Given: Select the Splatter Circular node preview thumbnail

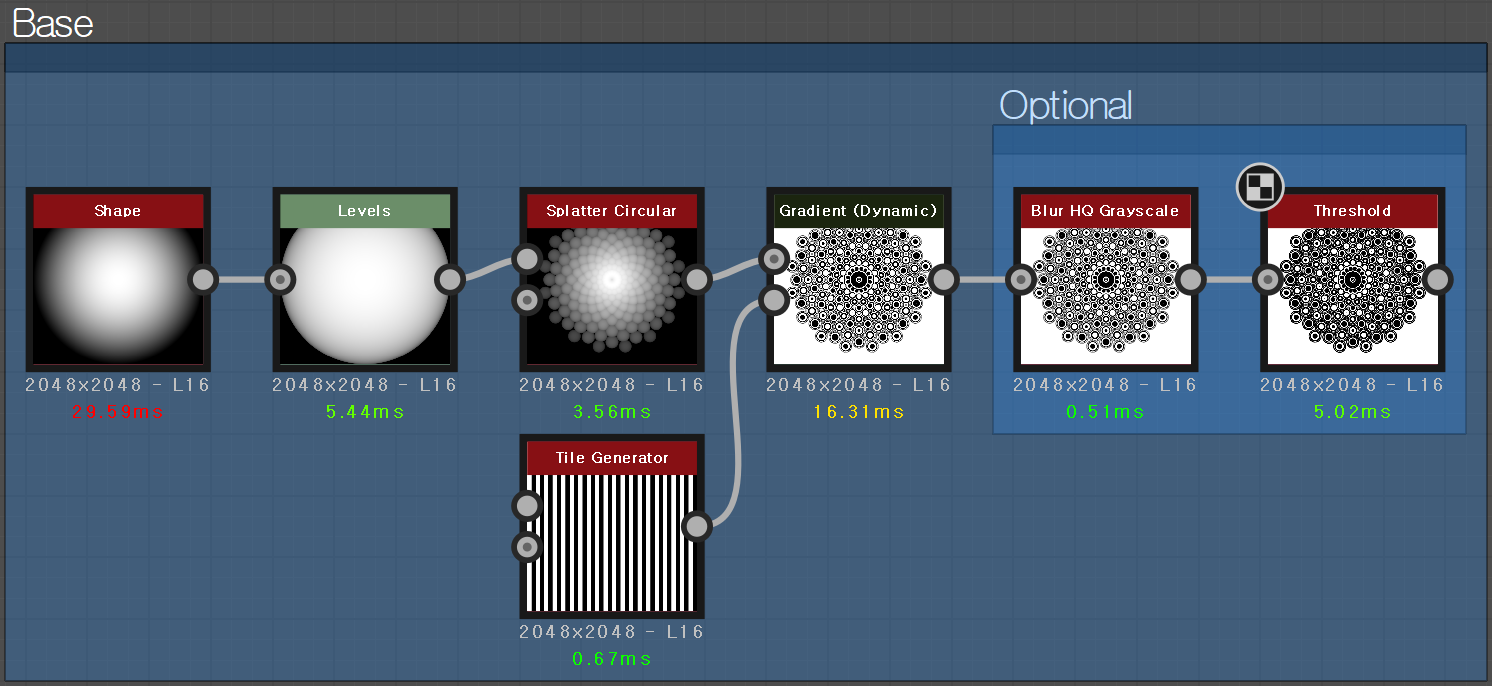Looking at the screenshot, I should [612, 296].
